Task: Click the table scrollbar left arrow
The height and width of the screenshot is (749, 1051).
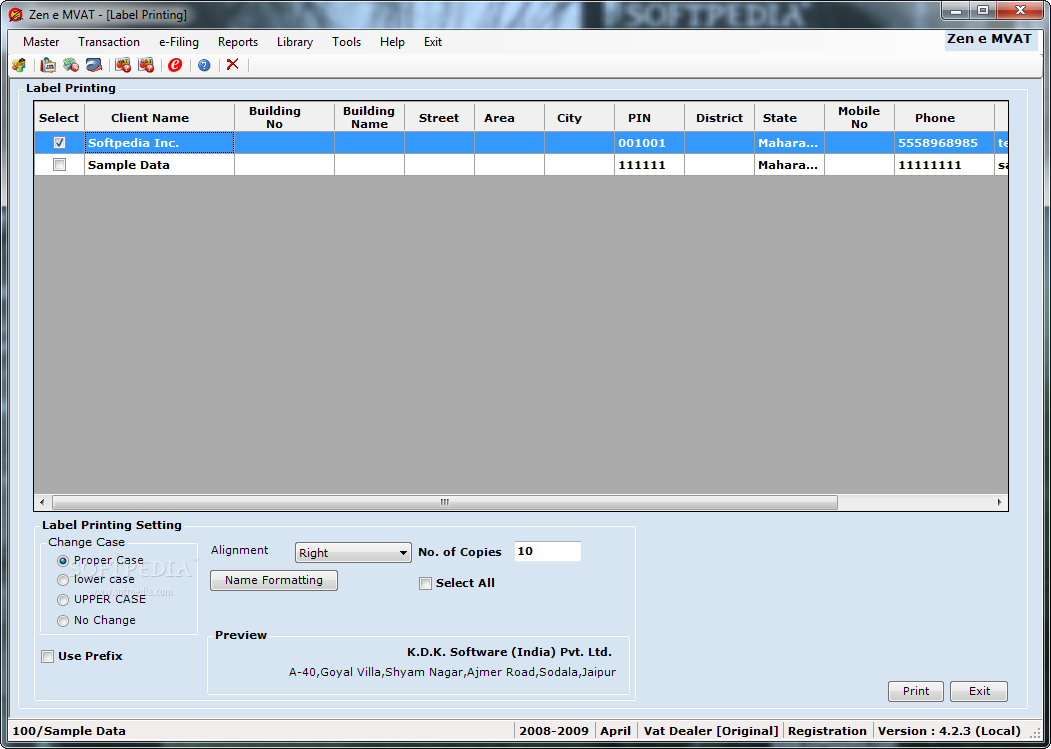Action: pos(42,502)
